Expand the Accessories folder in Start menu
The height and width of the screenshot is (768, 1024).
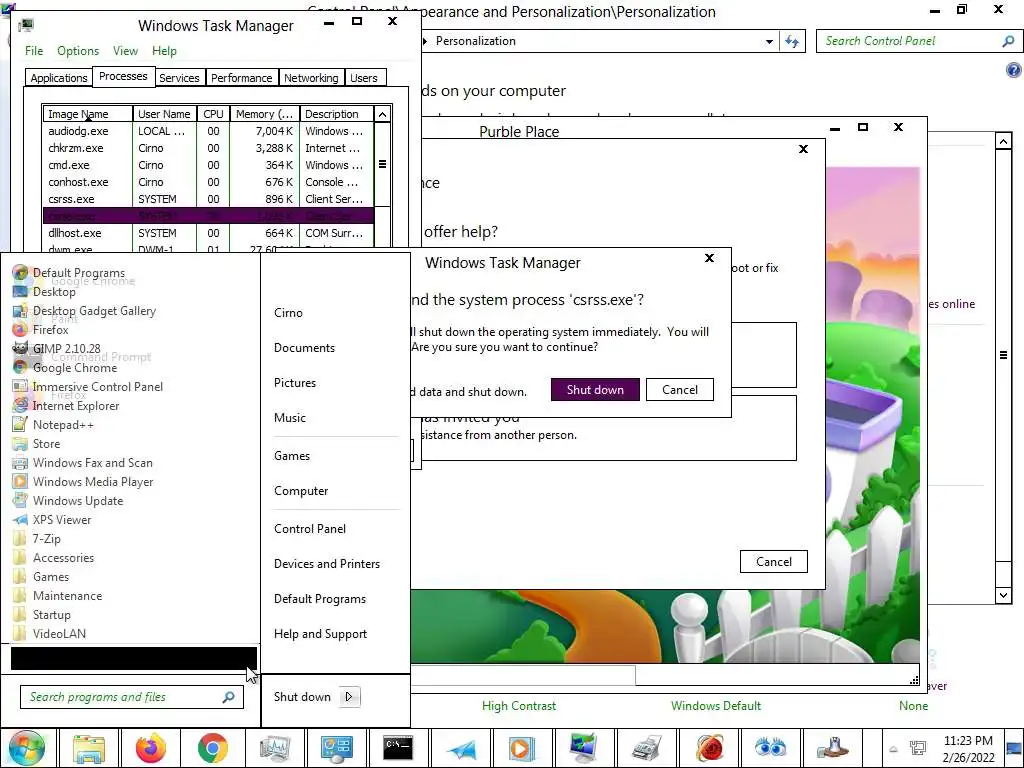click(54, 557)
